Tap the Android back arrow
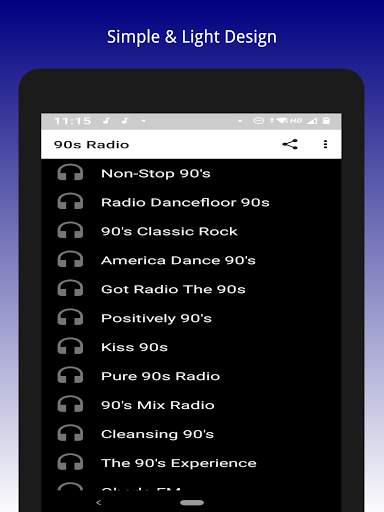 point(98,502)
